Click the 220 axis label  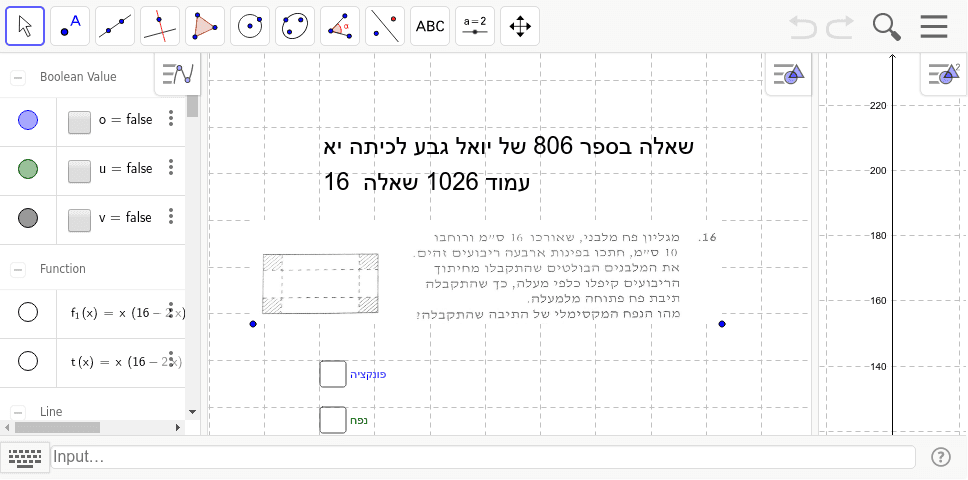click(877, 106)
